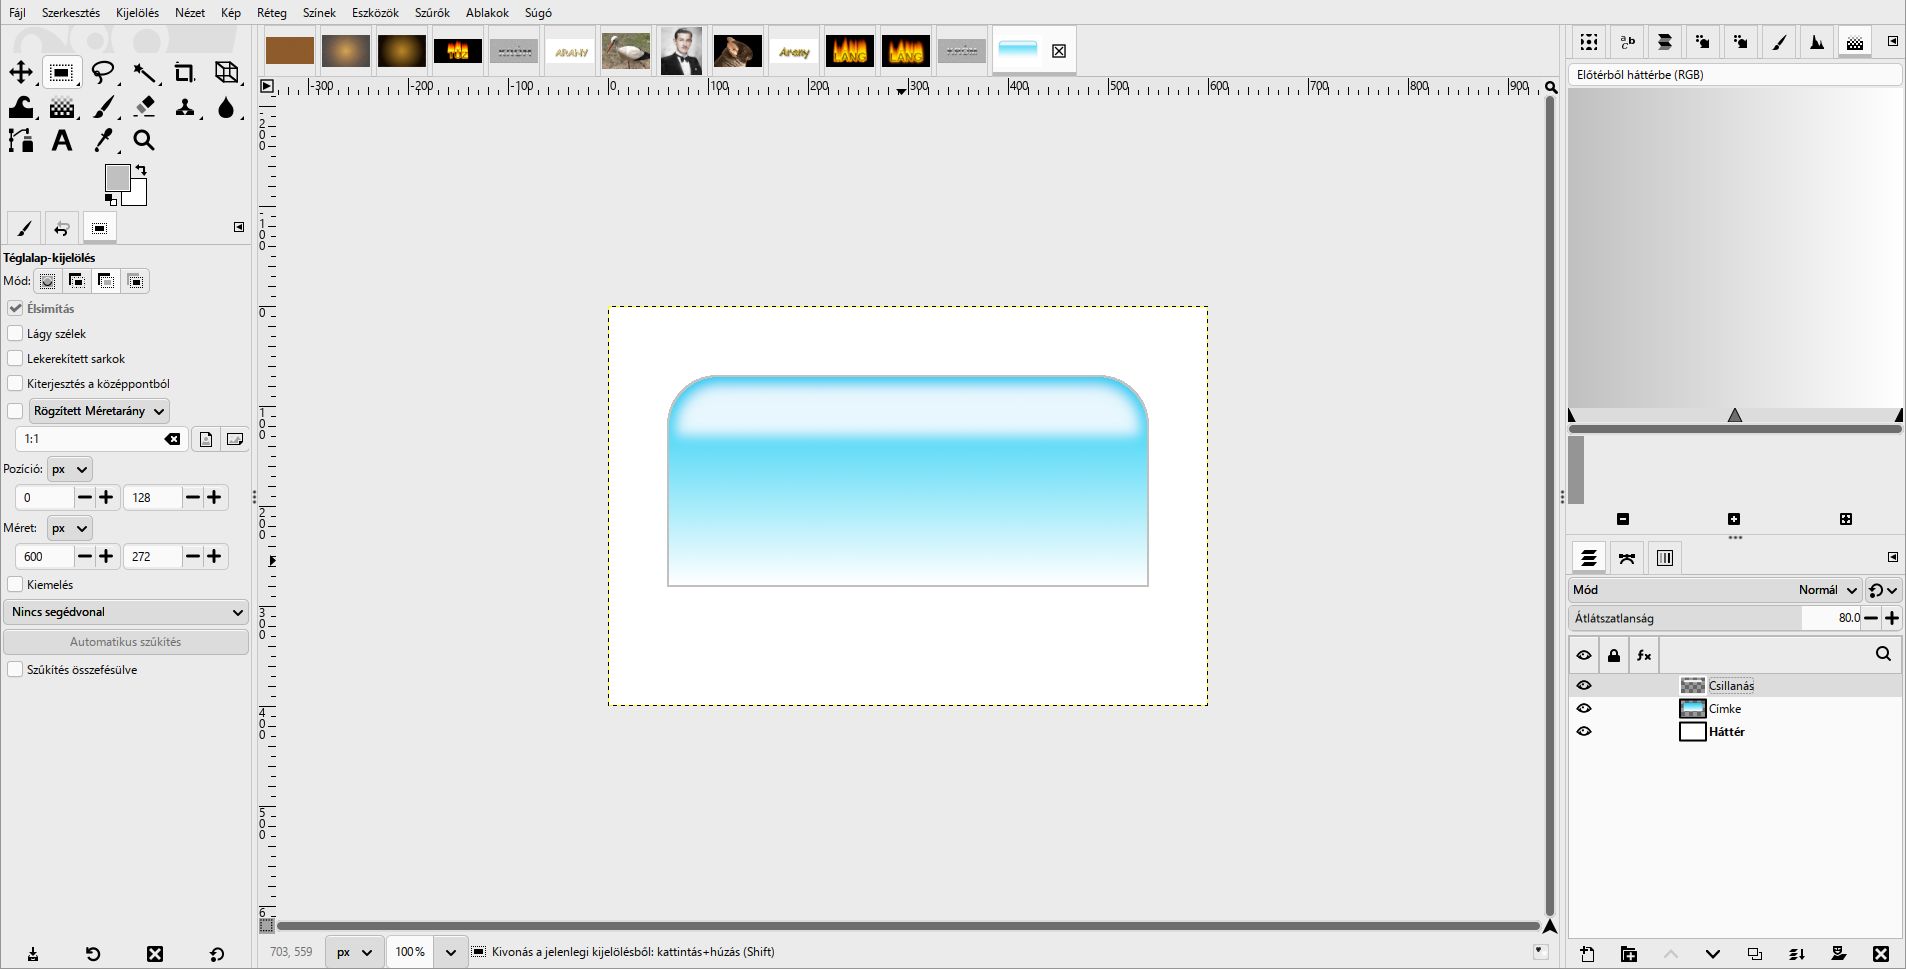This screenshot has width=1906, height=969.
Task: Enable Lekerekített sarkok checkbox
Action: click(x=15, y=358)
